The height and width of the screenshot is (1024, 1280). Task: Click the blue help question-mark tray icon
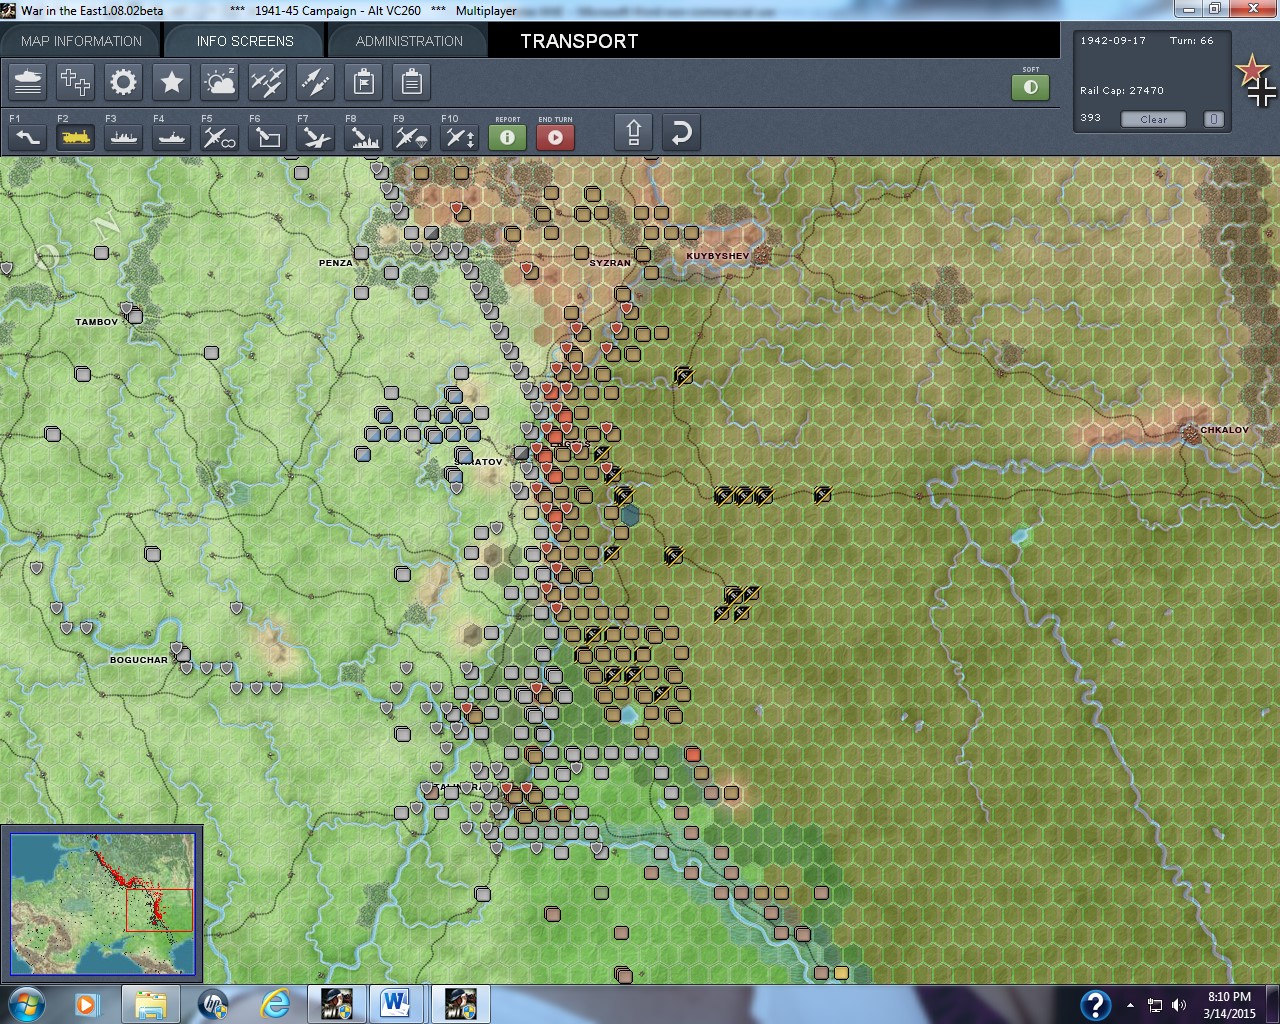pyautogui.click(x=1095, y=1004)
